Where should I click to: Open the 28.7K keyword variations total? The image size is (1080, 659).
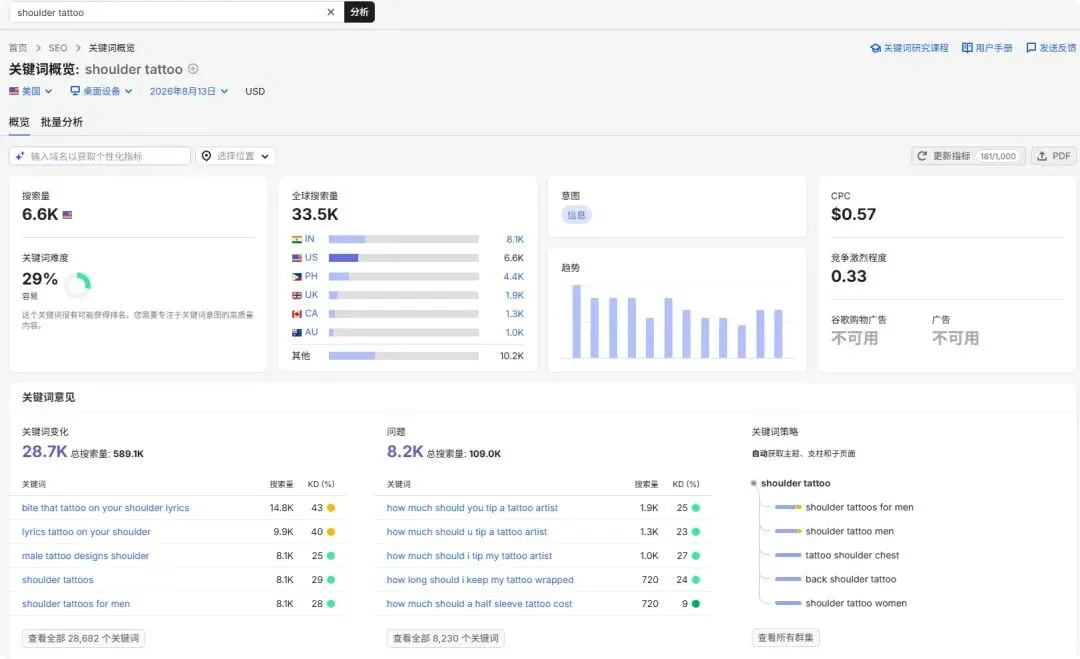pyautogui.click(x=44, y=451)
